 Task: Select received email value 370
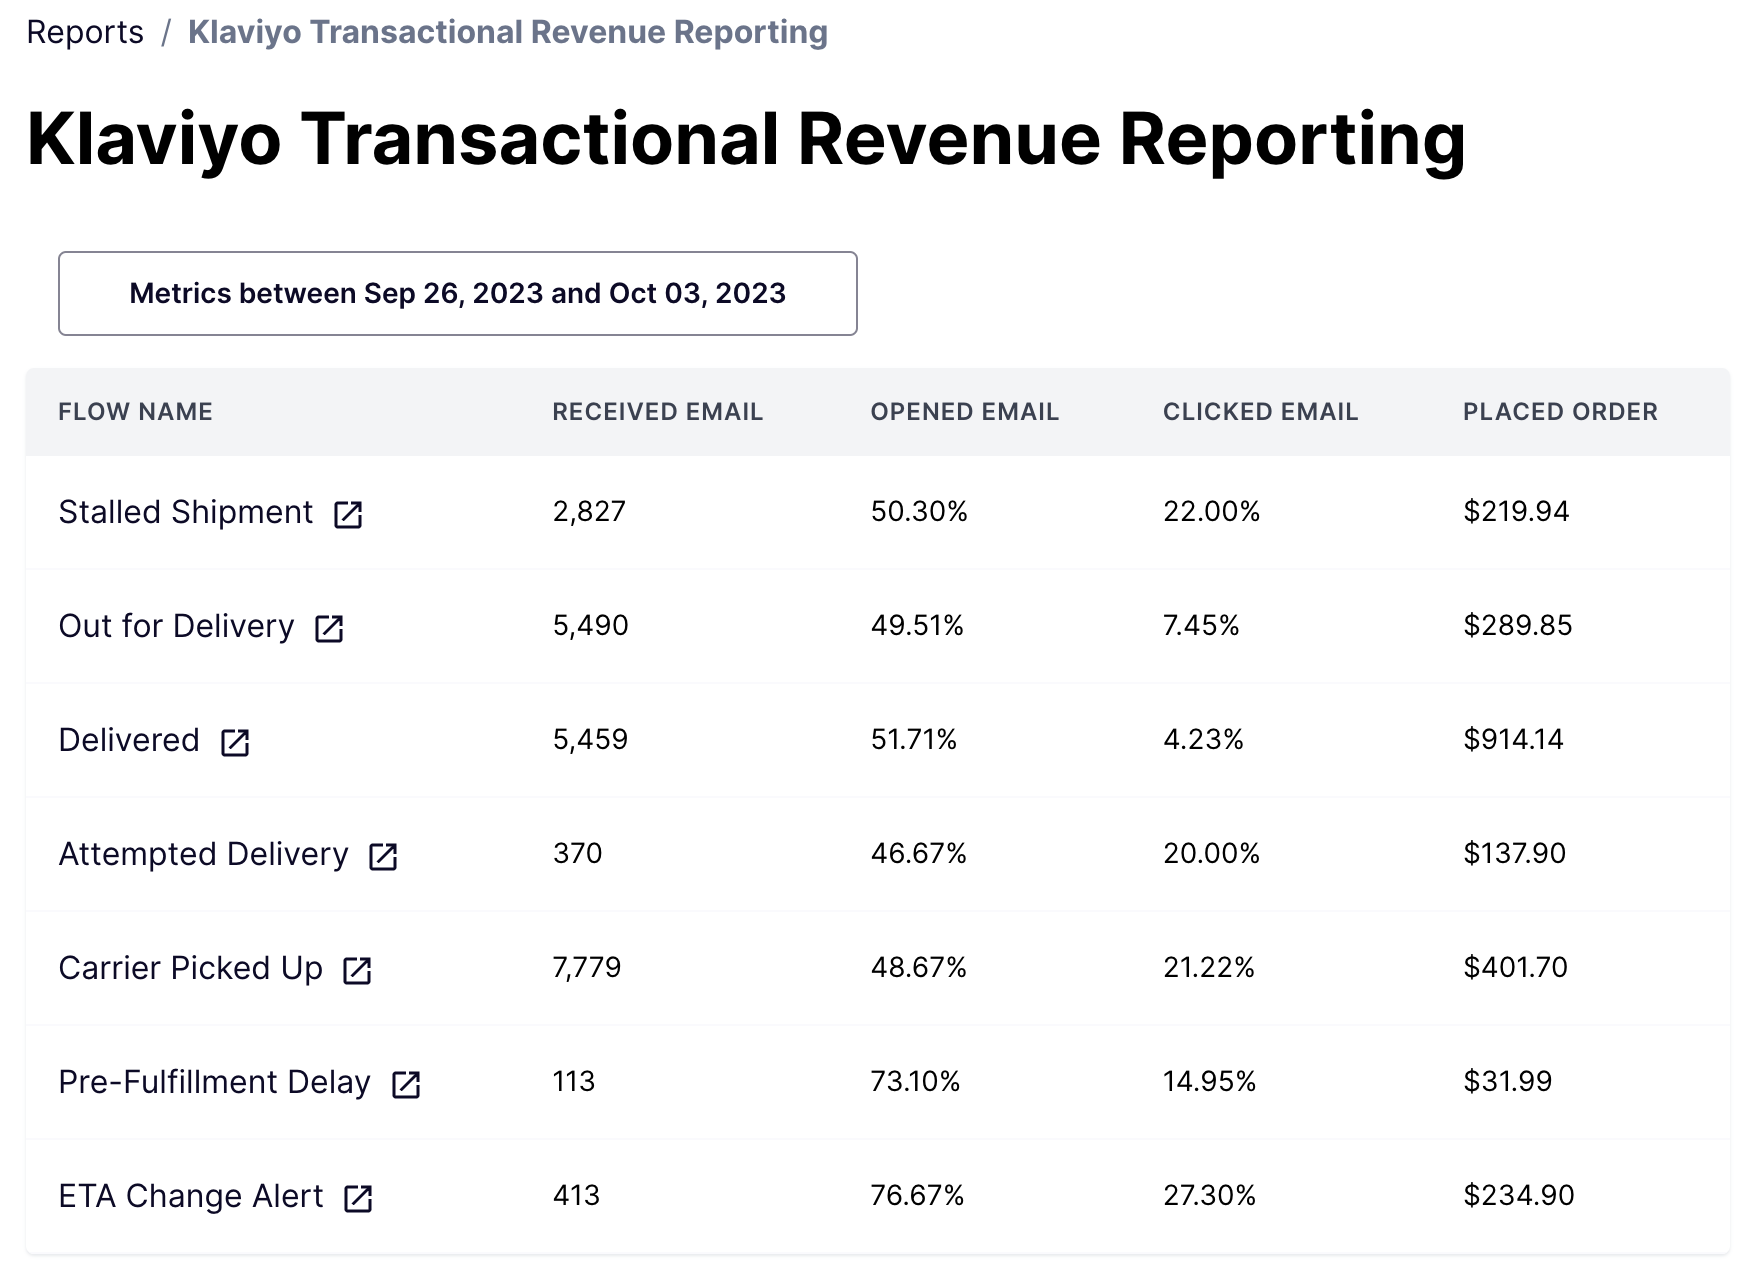[578, 853]
